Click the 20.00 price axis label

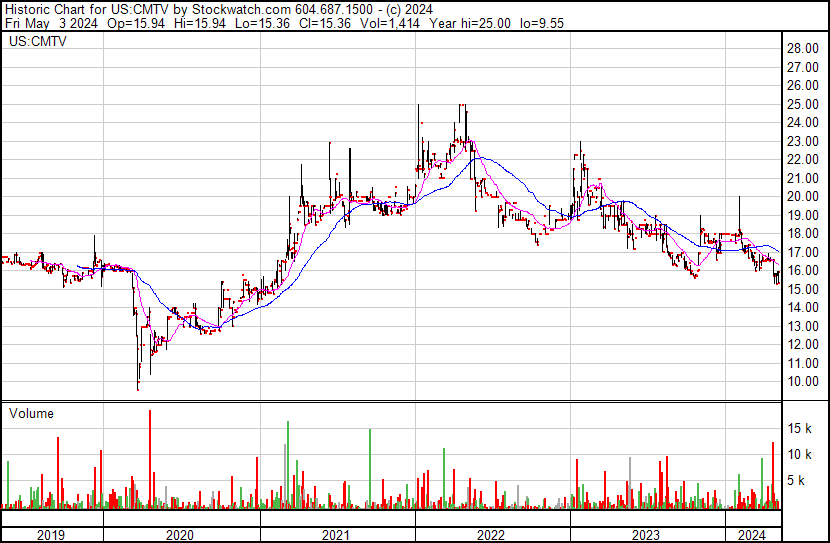pyautogui.click(x=803, y=197)
